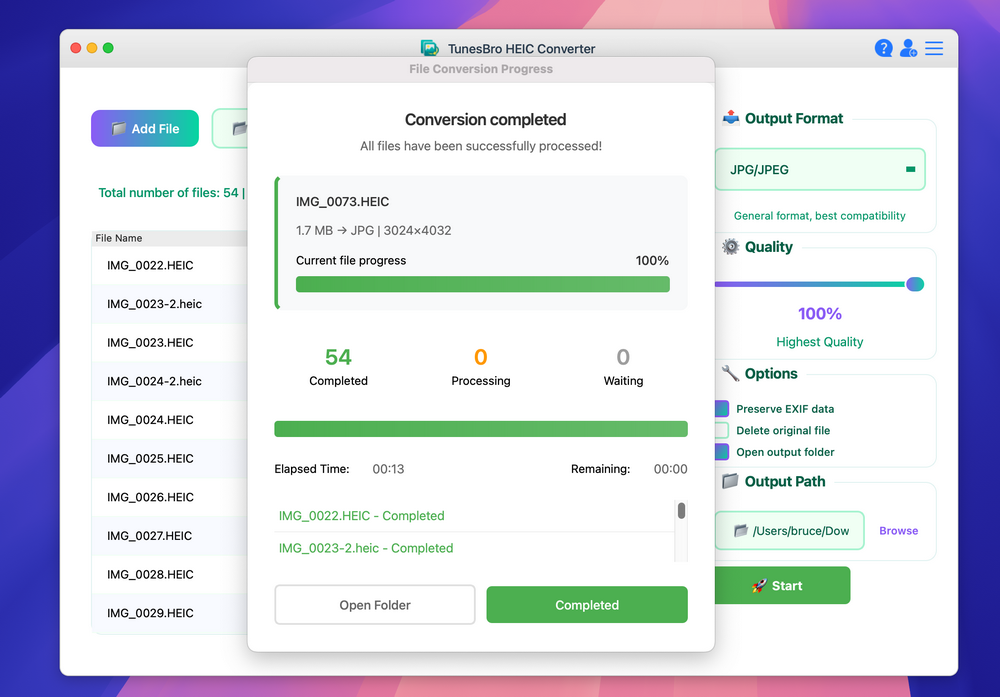Open the help question mark icon
Viewport: 1000px width, 697px height.
[883, 48]
